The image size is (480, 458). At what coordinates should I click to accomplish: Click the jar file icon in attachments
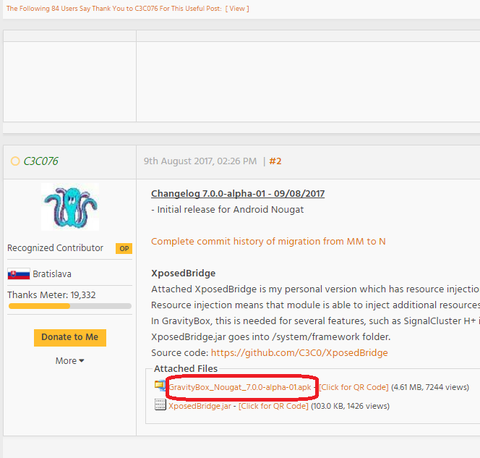[160, 405]
